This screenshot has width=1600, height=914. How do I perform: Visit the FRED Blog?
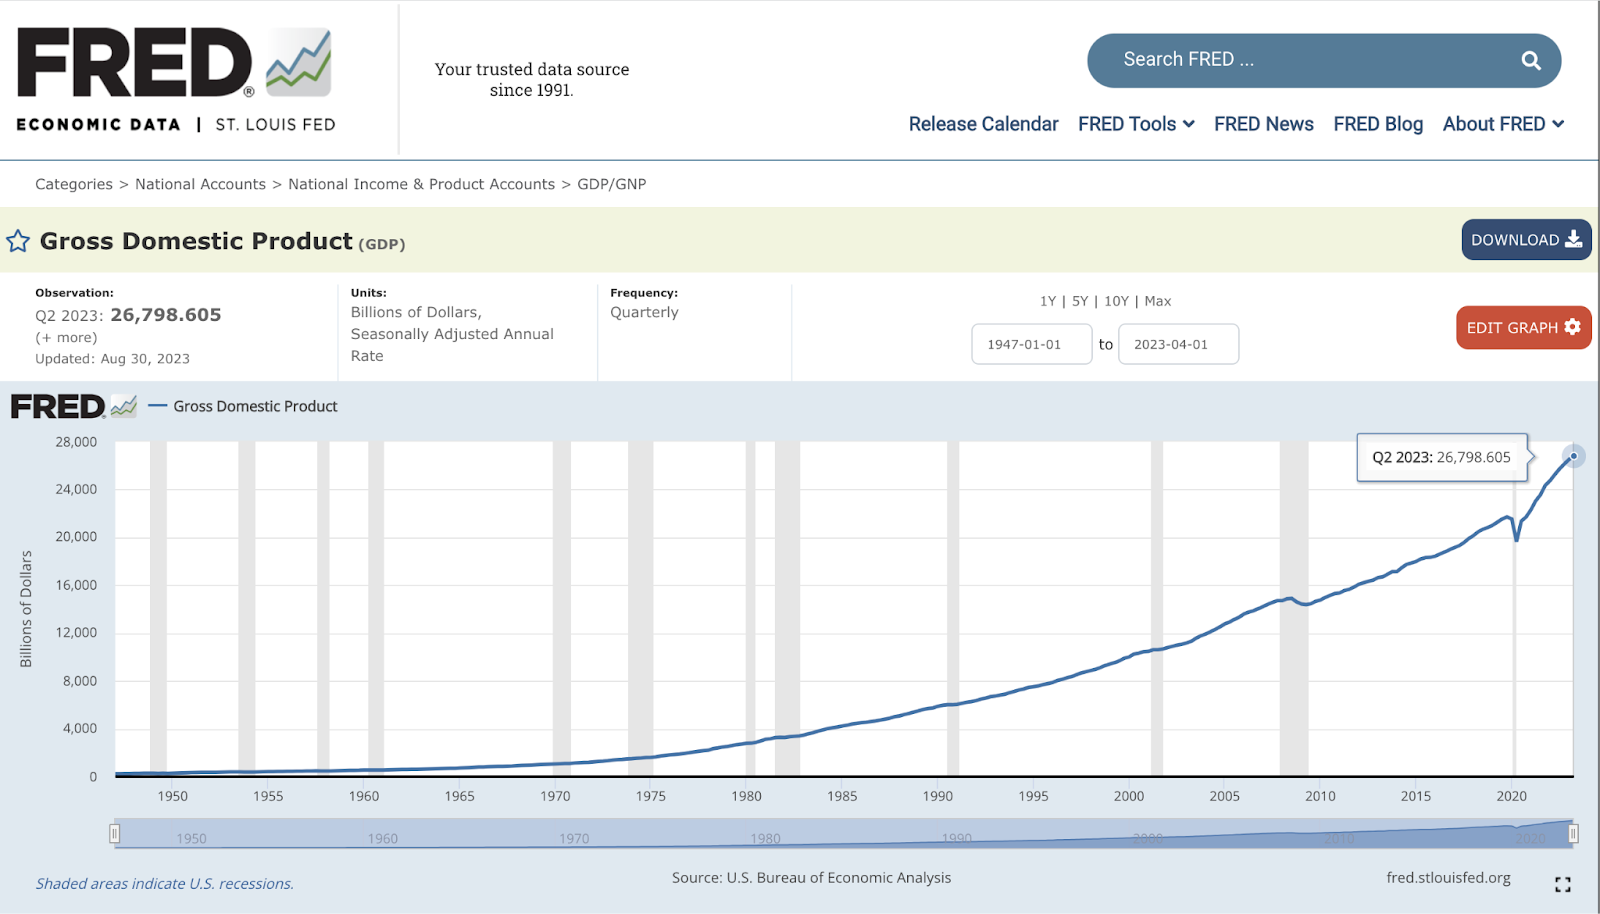[1378, 124]
